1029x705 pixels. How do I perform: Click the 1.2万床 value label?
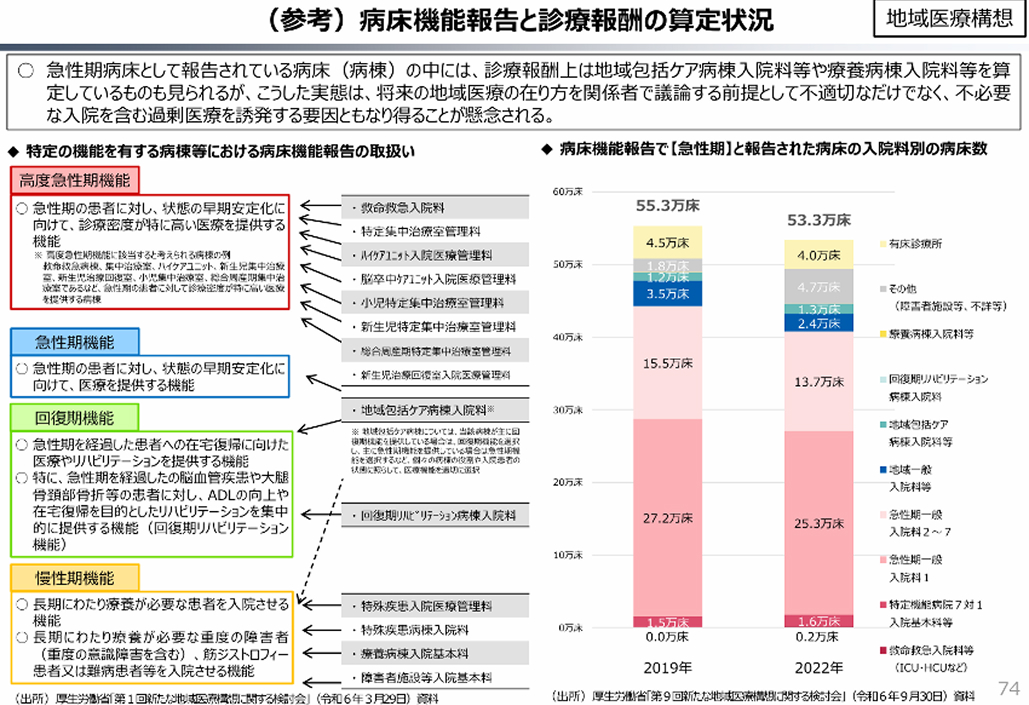click(667, 277)
